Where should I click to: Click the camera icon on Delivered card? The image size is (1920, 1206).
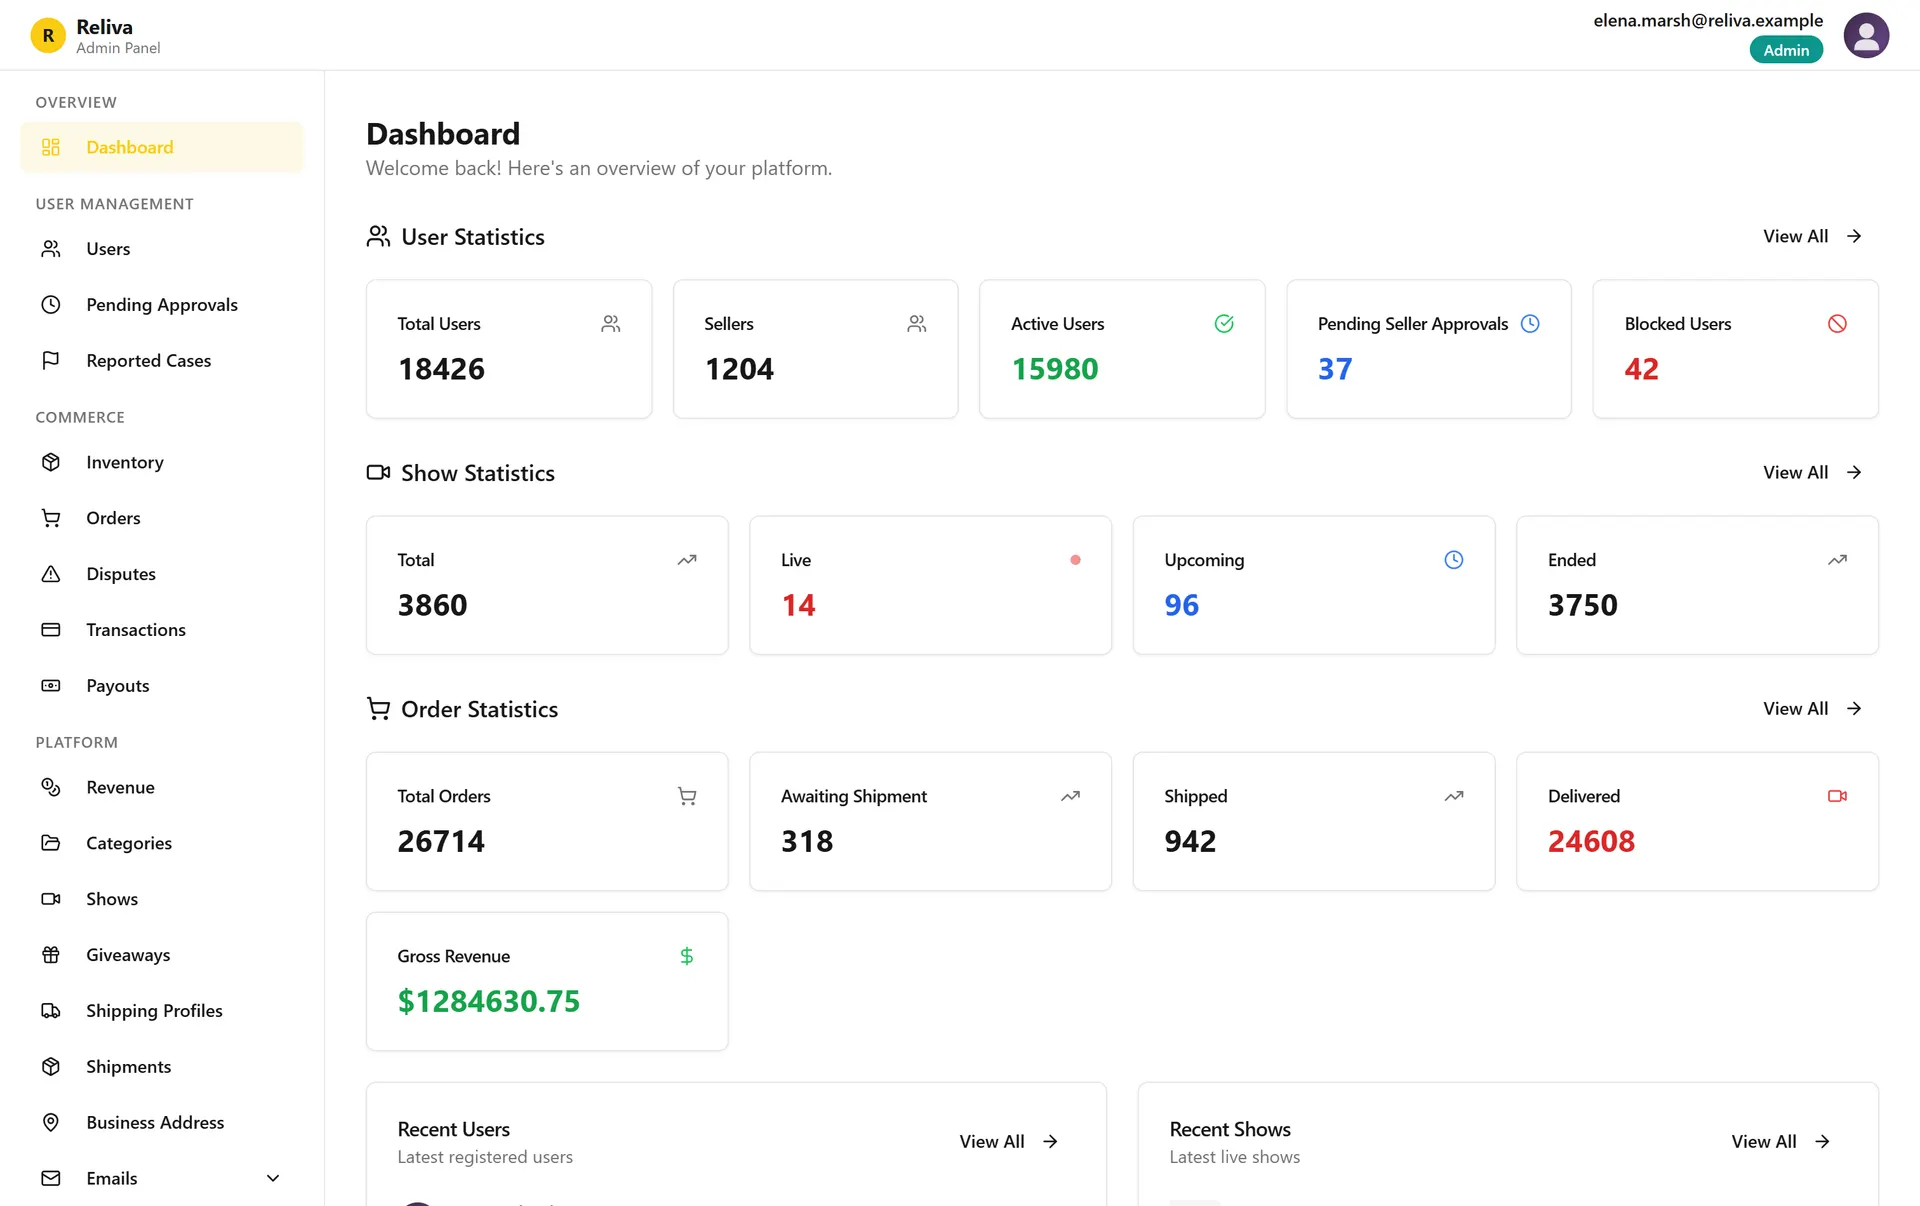click(1837, 796)
